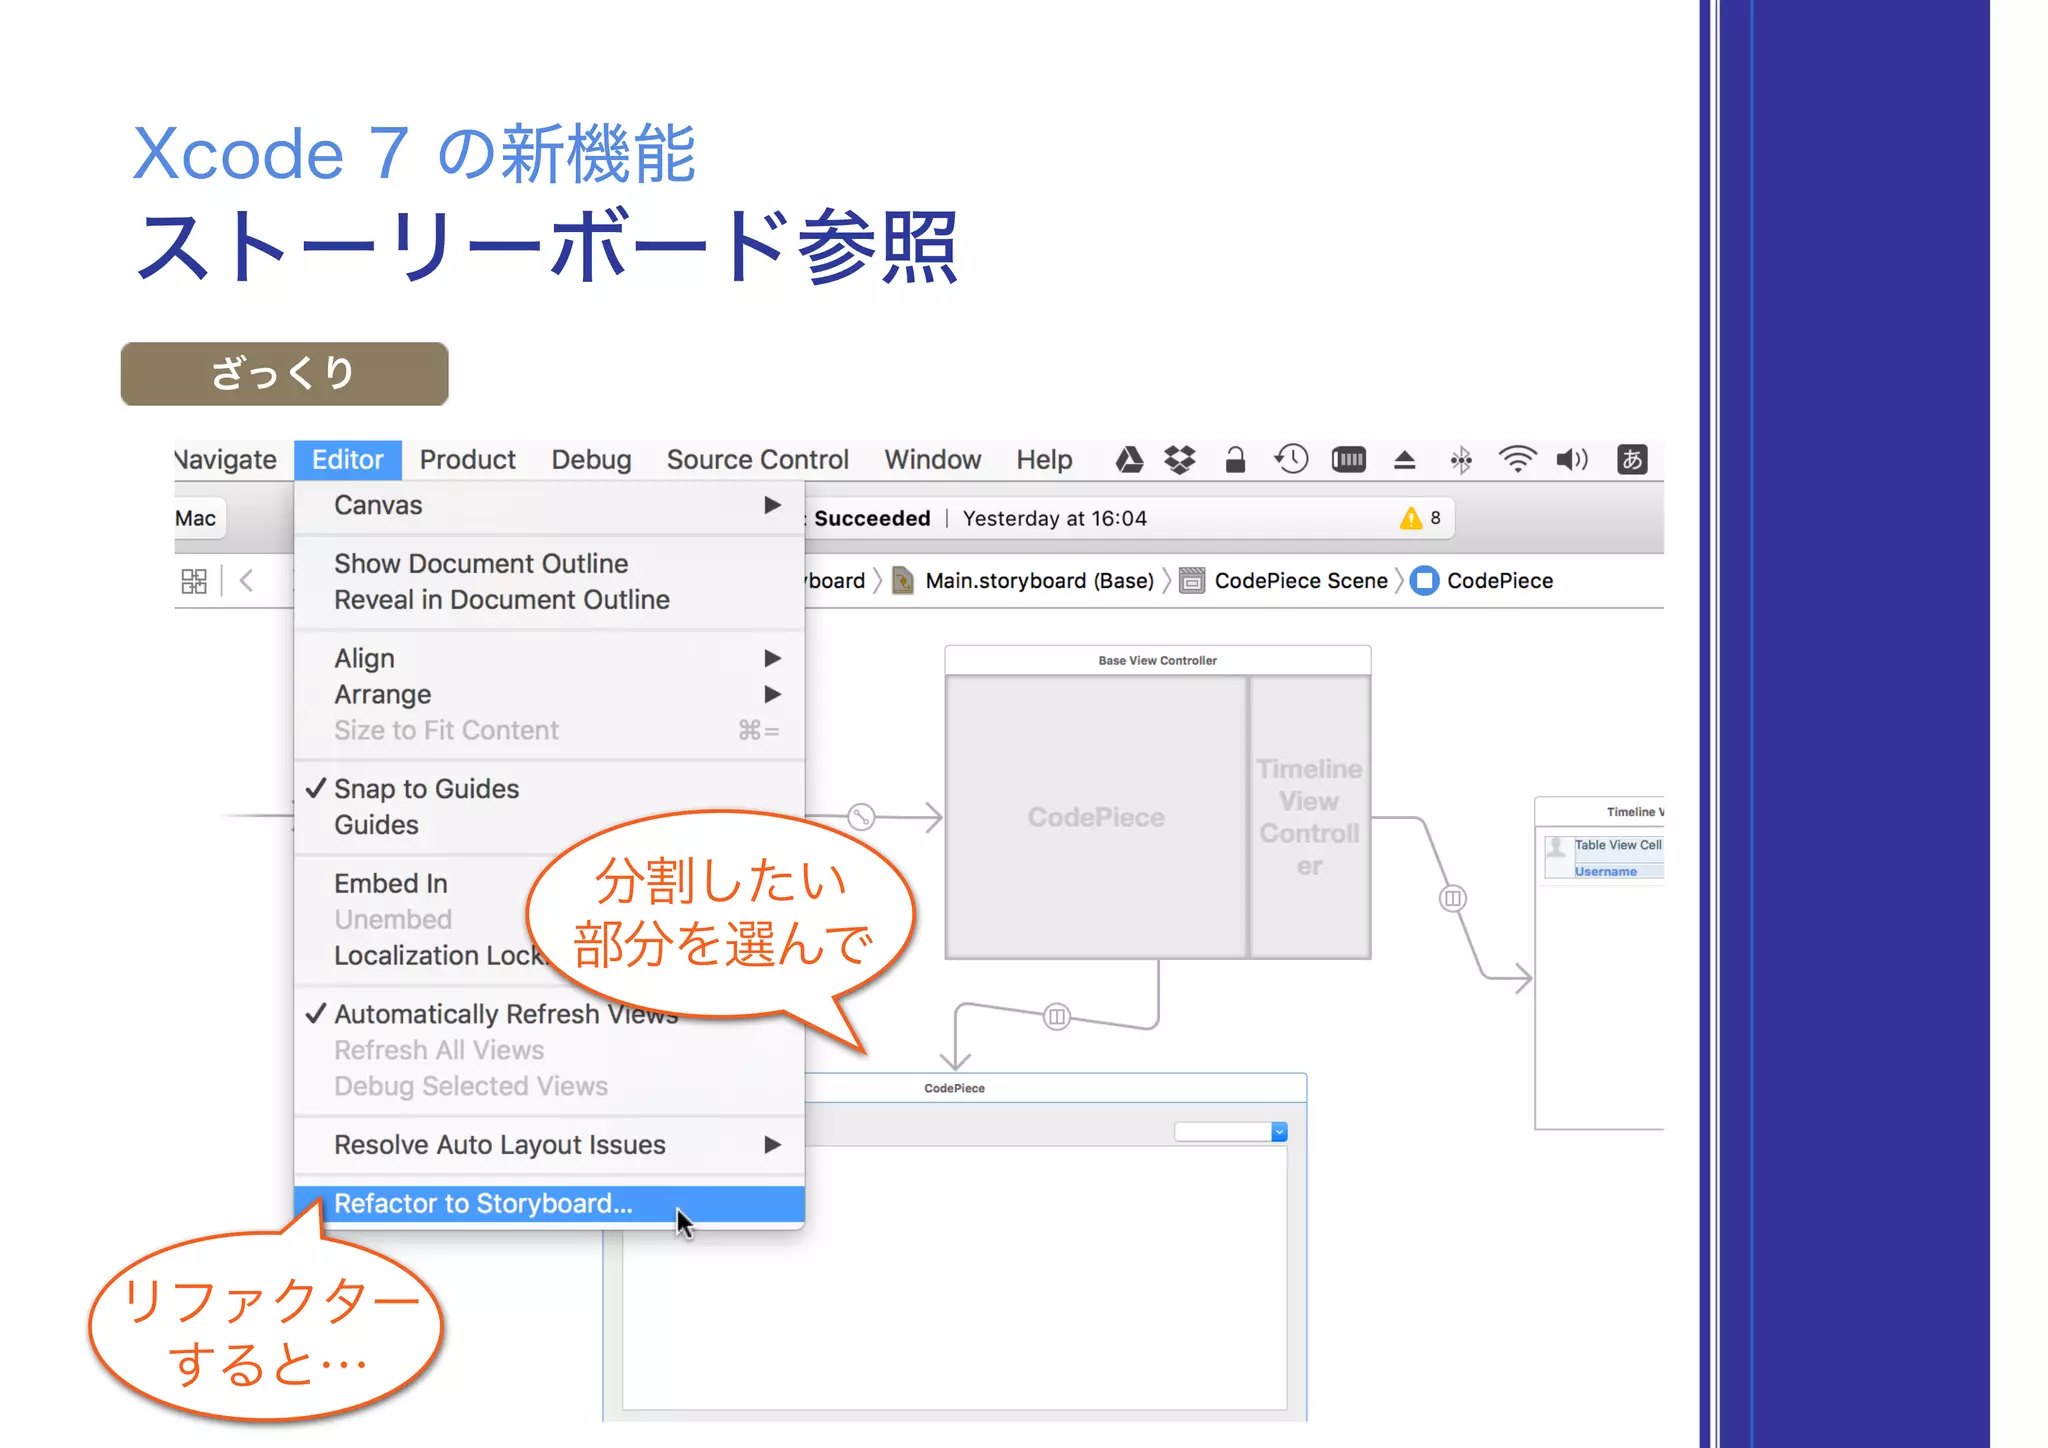Click the volume speaker icon

1572,460
